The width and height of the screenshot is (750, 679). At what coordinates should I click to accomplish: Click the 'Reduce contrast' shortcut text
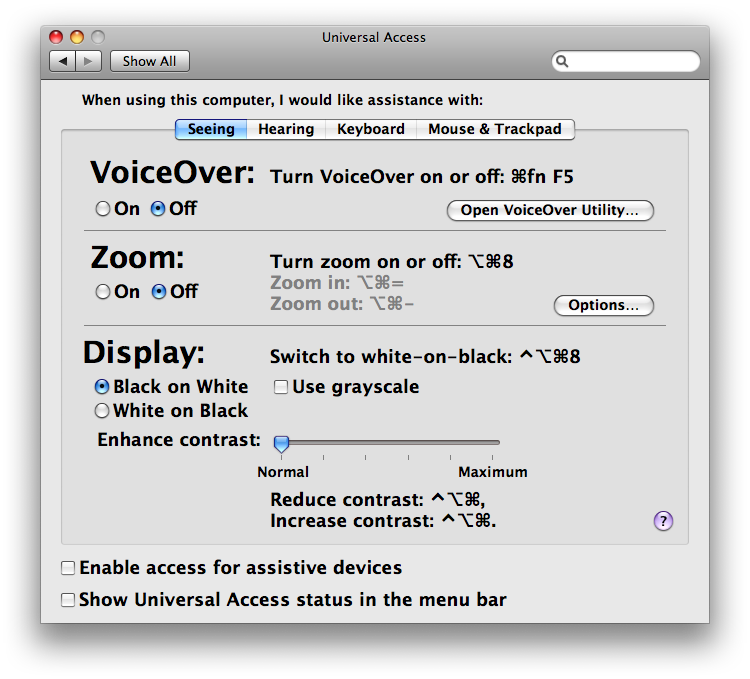coord(378,500)
